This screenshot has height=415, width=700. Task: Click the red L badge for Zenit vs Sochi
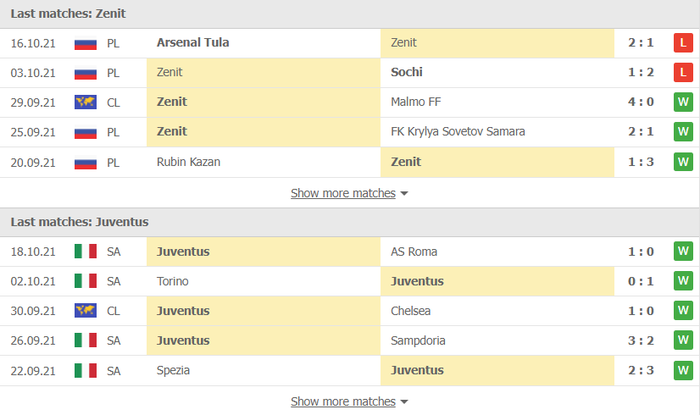683,72
